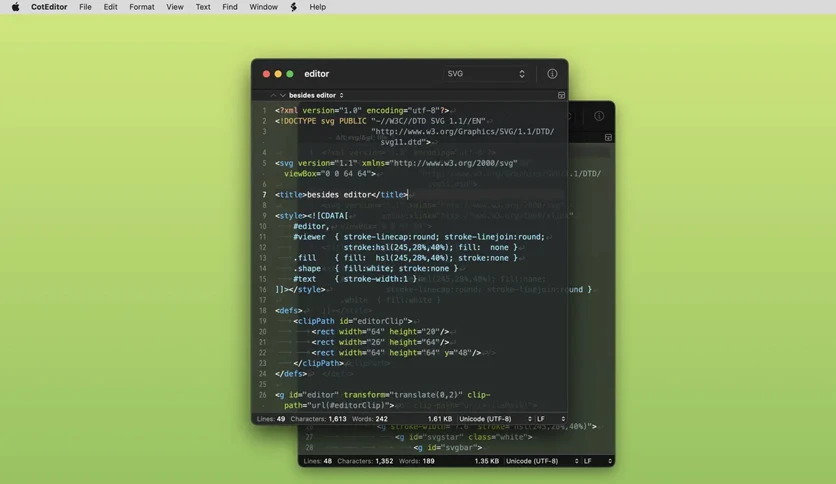
Task: Click the <g id="editor" transform line
Action: click(383, 396)
